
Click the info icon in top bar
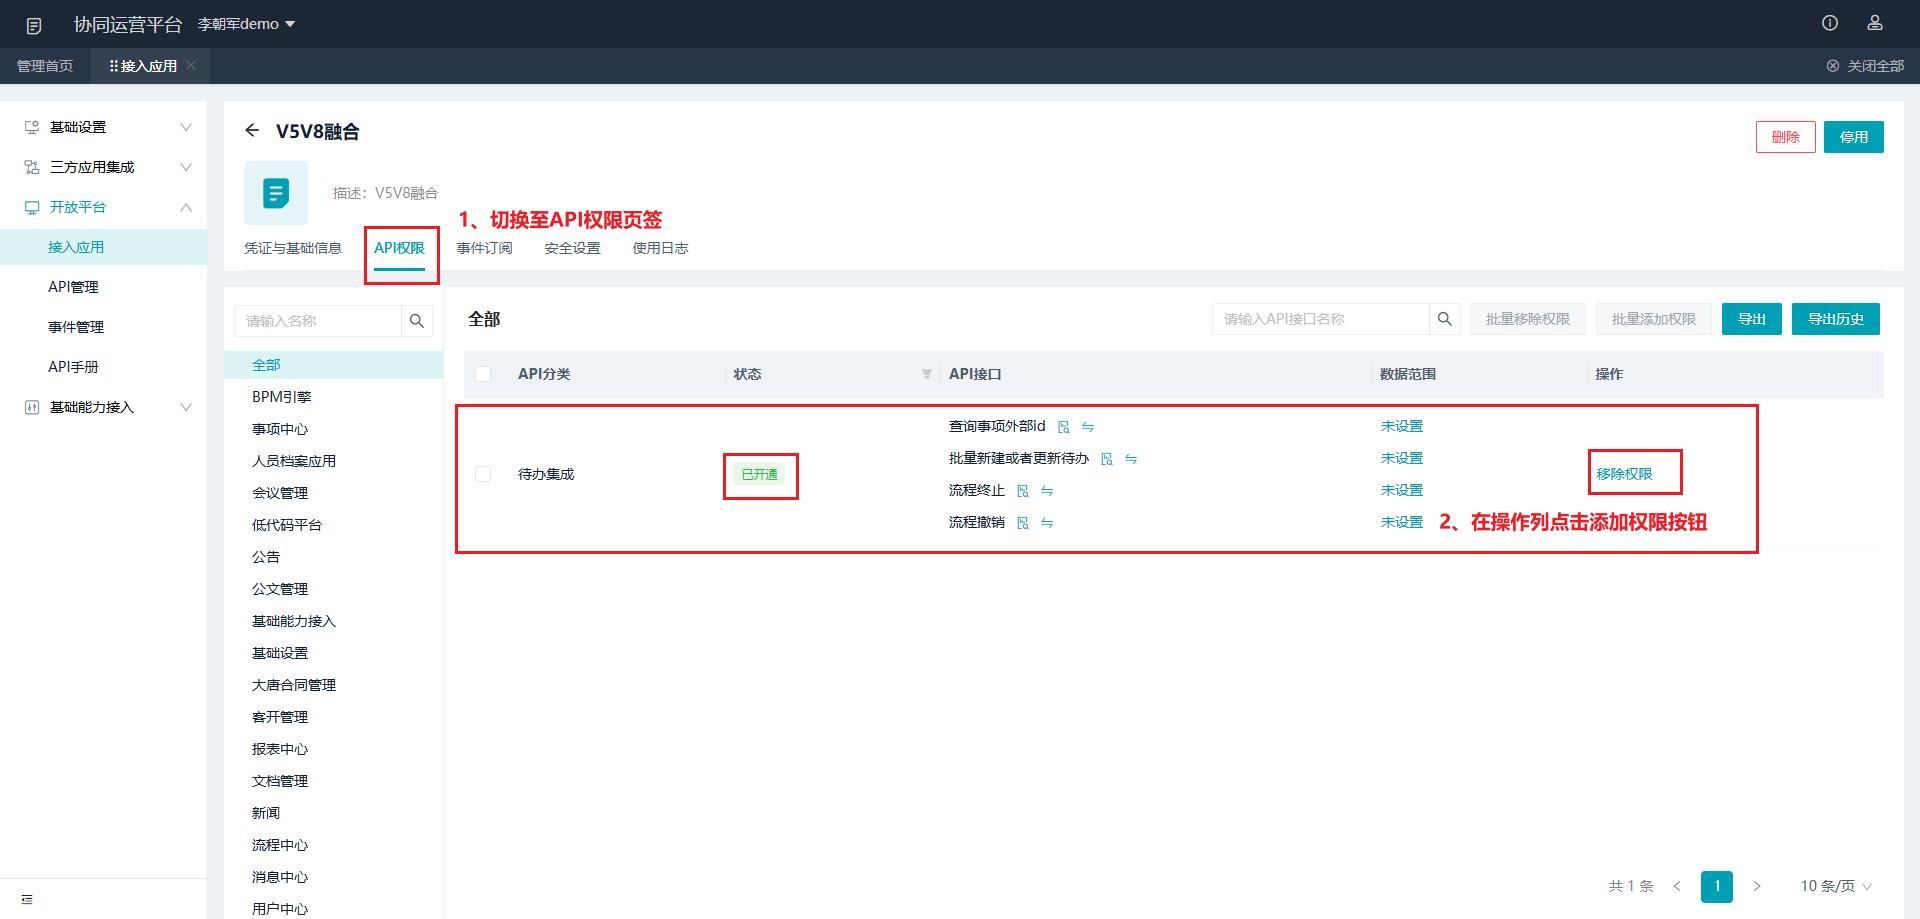tap(1830, 23)
